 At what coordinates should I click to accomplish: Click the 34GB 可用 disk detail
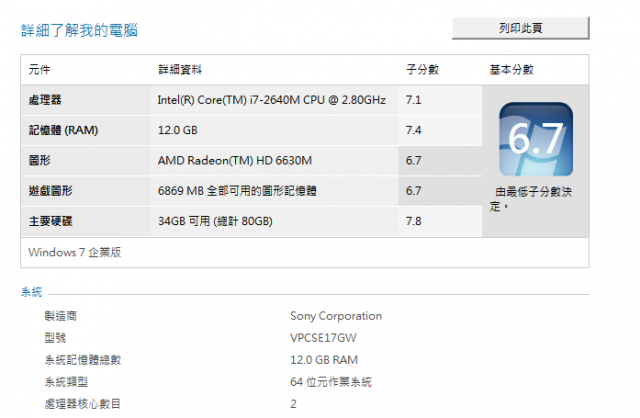215,221
